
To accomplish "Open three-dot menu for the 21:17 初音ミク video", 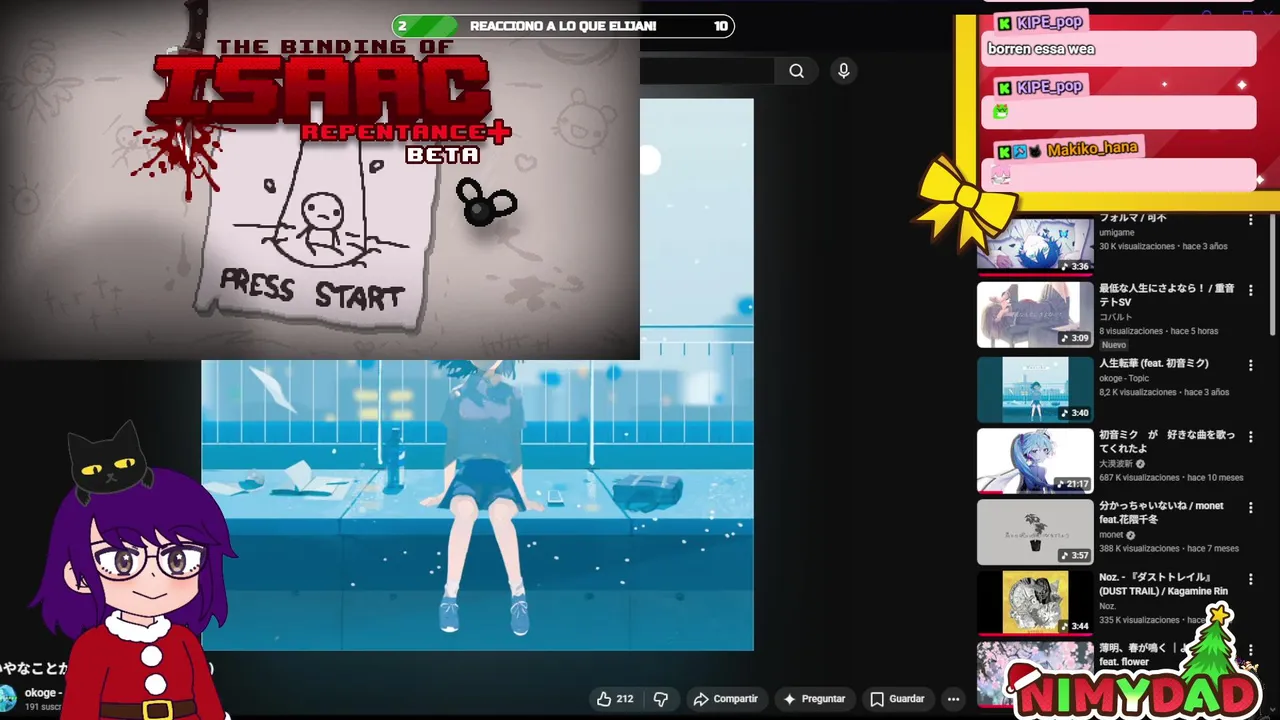I will (1250, 438).
